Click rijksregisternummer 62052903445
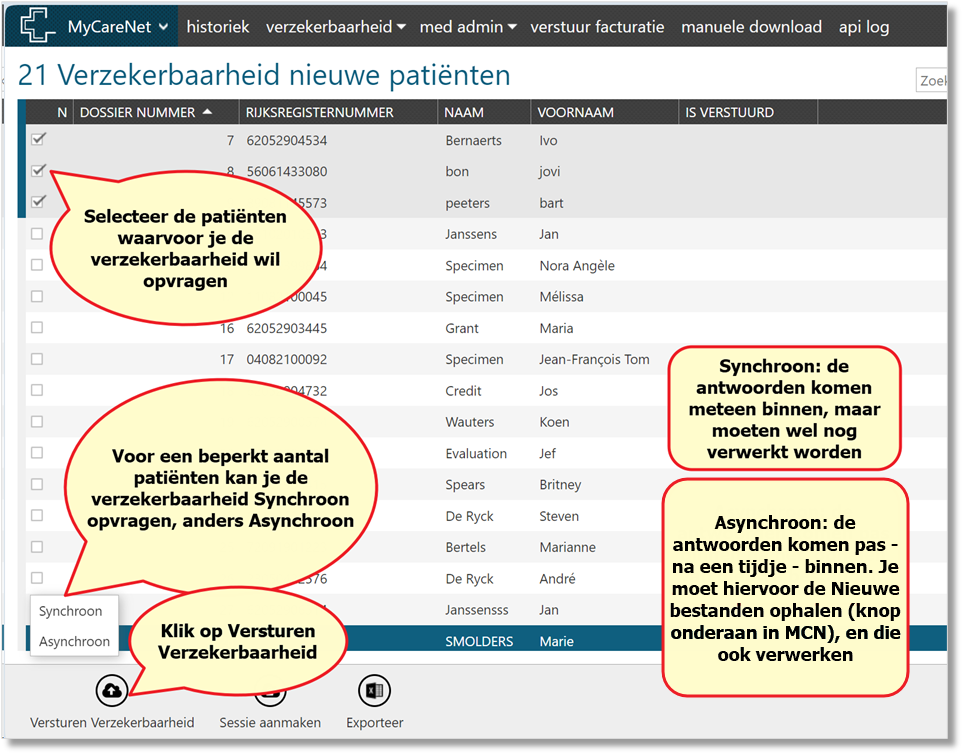Image resolution: width=964 pixels, height=754 pixels. 286,328
